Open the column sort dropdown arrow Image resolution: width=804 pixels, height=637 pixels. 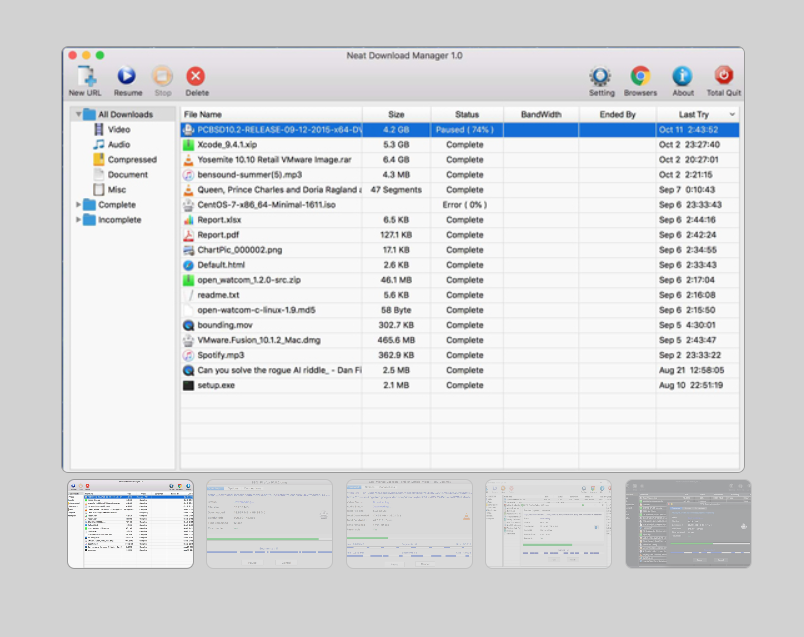pyautogui.click(x=732, y=114)
